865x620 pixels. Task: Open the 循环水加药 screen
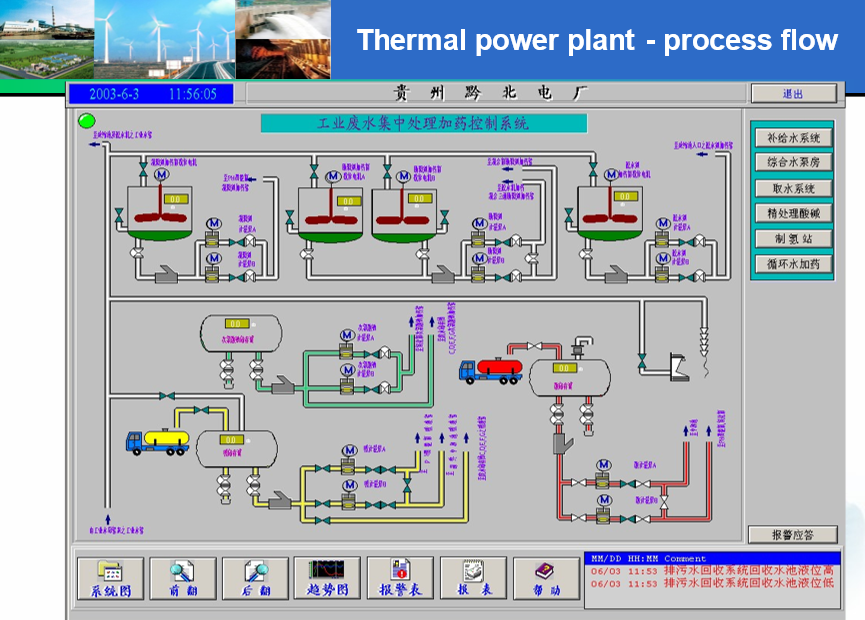(x=793, y=264)
